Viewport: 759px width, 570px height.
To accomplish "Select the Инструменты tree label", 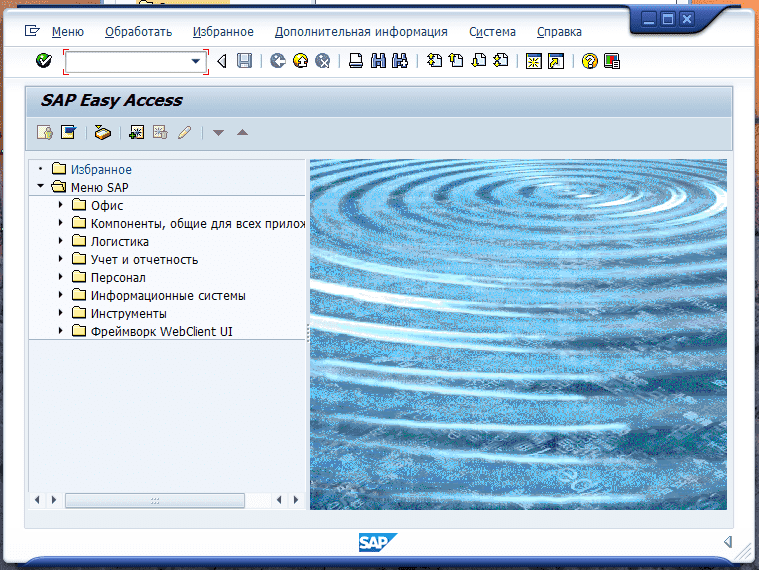I will tap(129, 314).
